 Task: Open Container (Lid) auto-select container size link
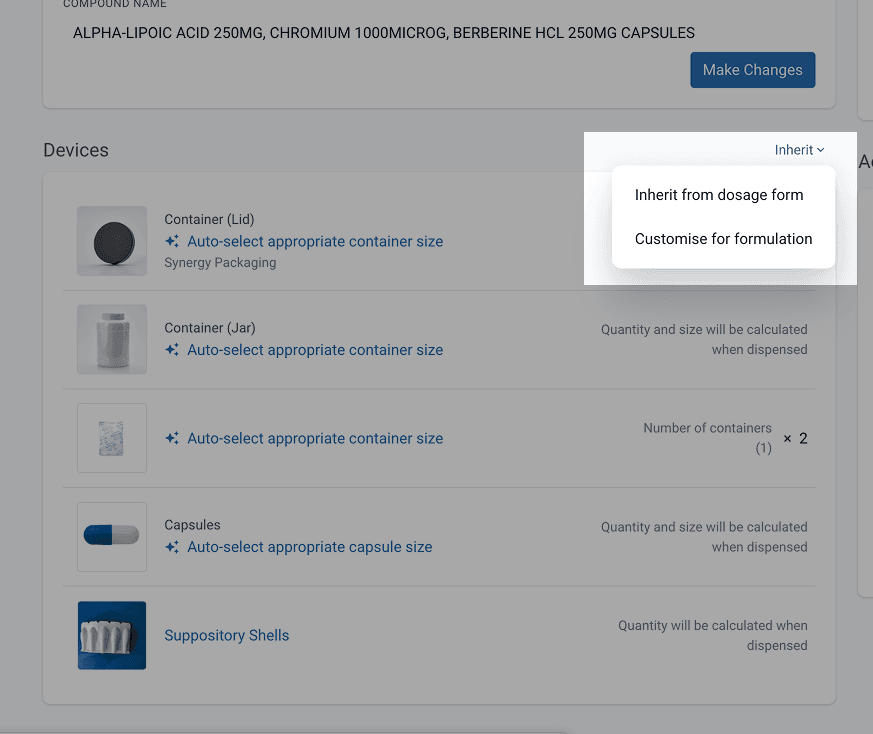tap(315, 241)
